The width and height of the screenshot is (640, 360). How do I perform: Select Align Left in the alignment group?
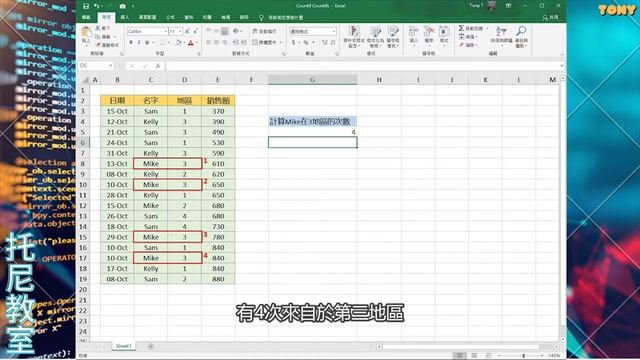click(x=209, y=42)
